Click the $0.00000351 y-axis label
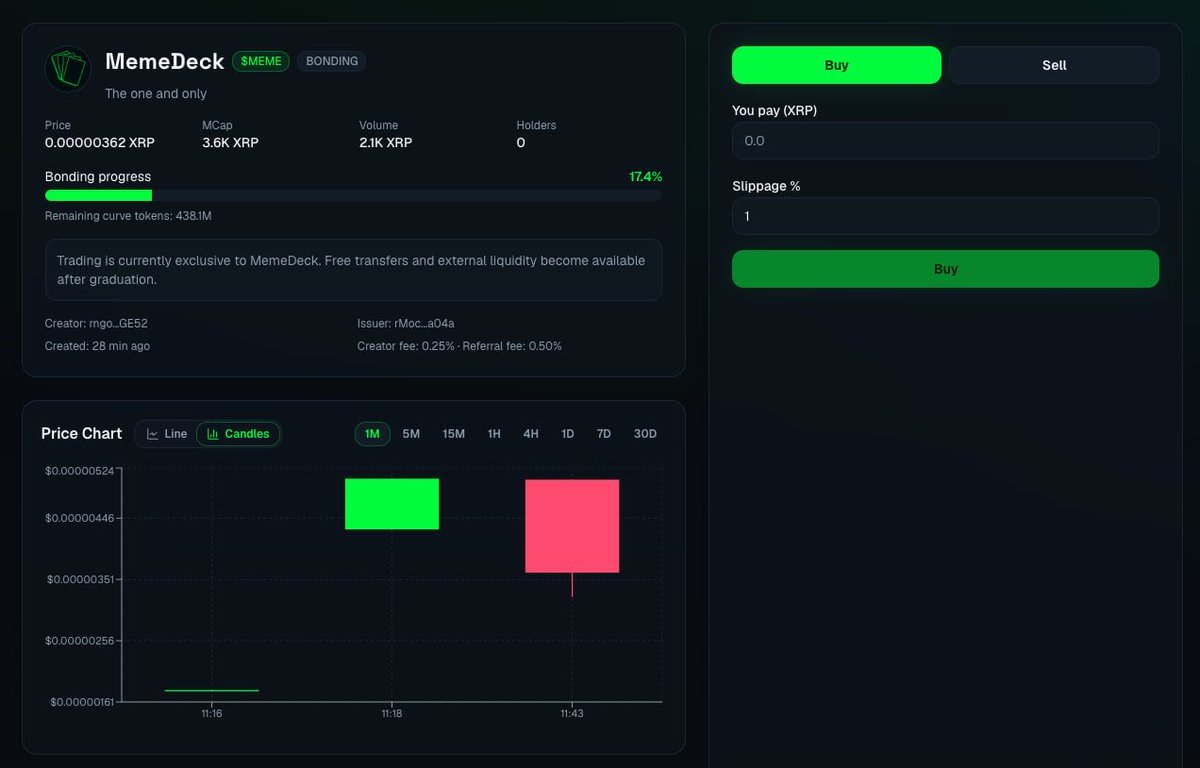This screenshot has height=768, width=1200. click(x=80, y=579)
